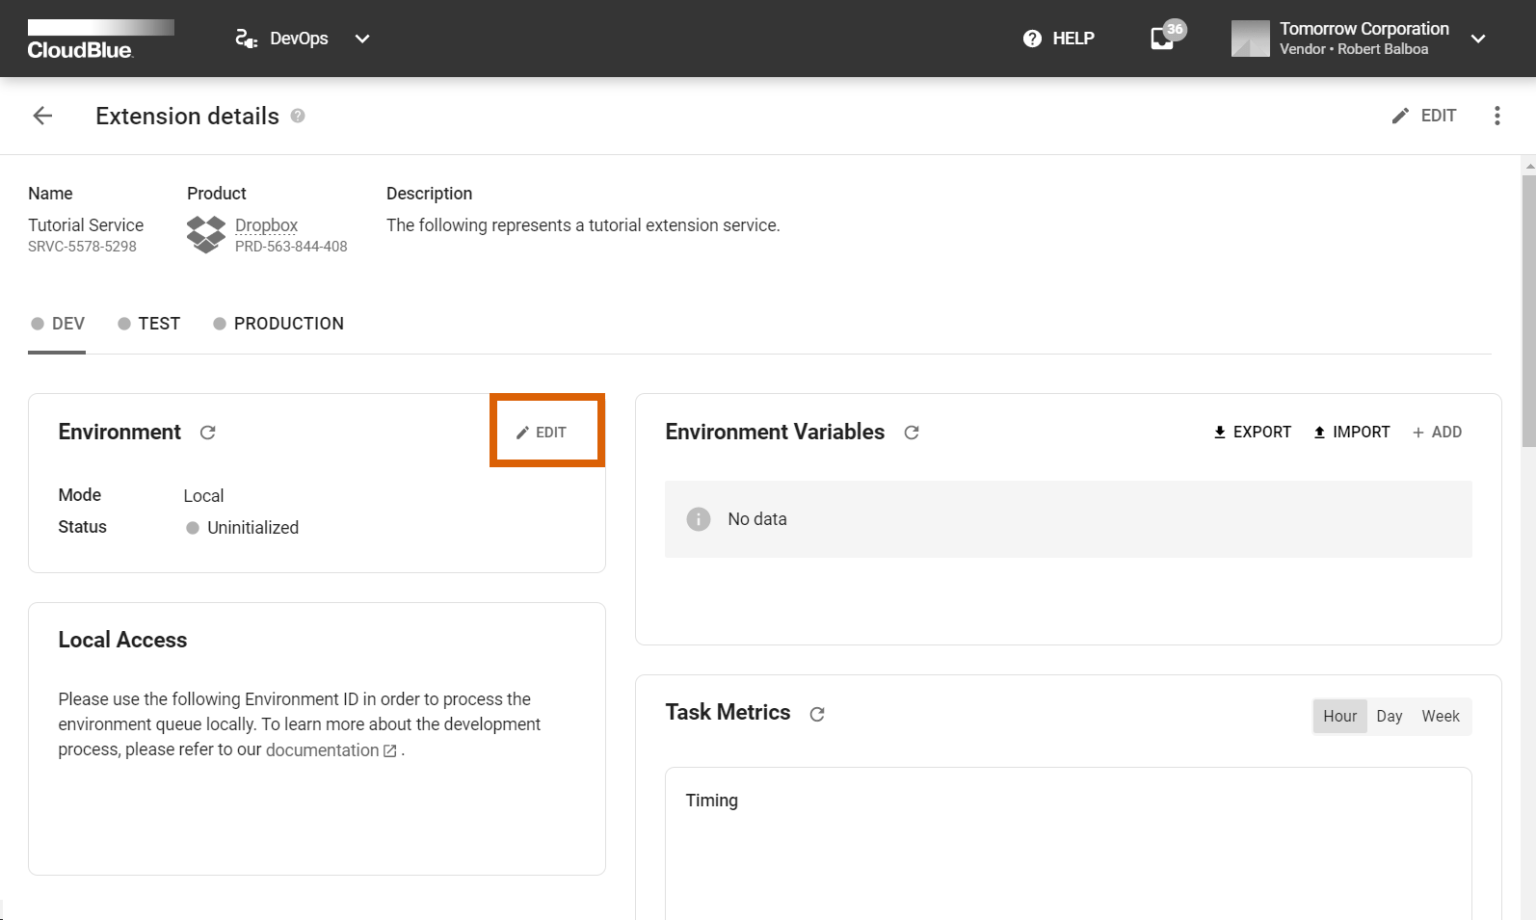1536x920 pixels.
Task: Switch to the PRODUCTION environment tab
Action: pos(278,324)
